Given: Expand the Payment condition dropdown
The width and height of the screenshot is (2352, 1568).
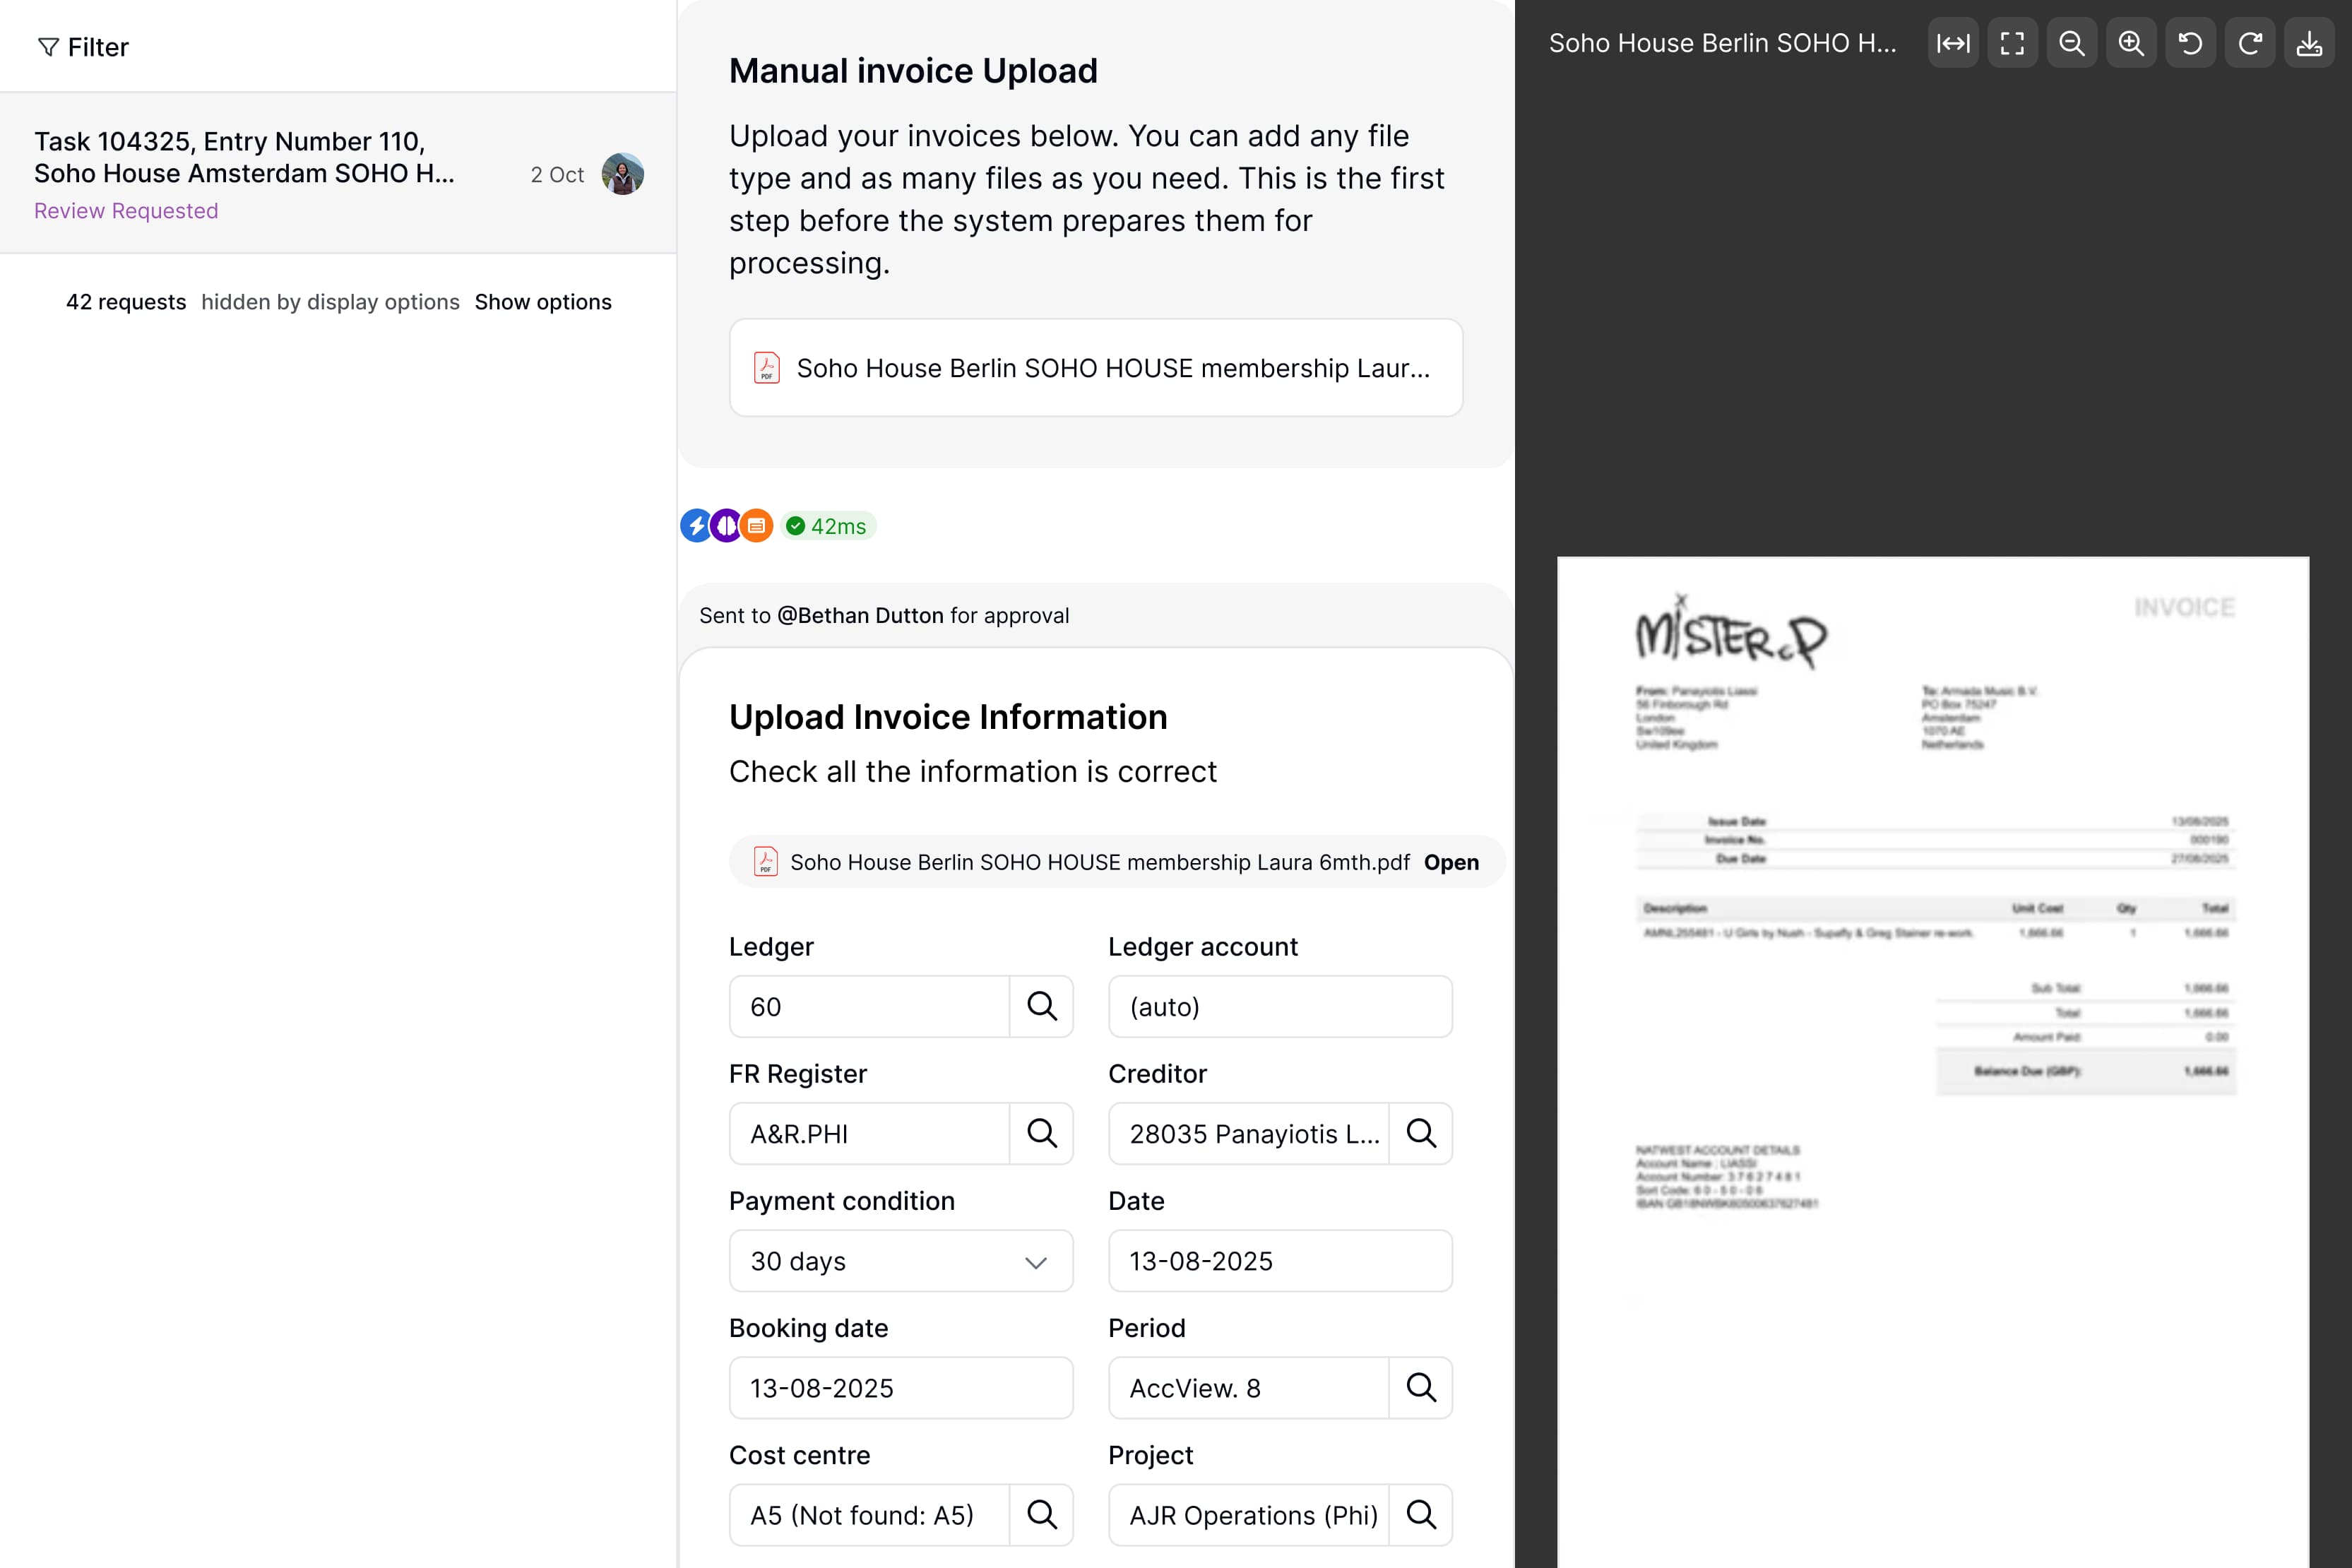Looking at the screenshot, I should (x=900, y=1261).
